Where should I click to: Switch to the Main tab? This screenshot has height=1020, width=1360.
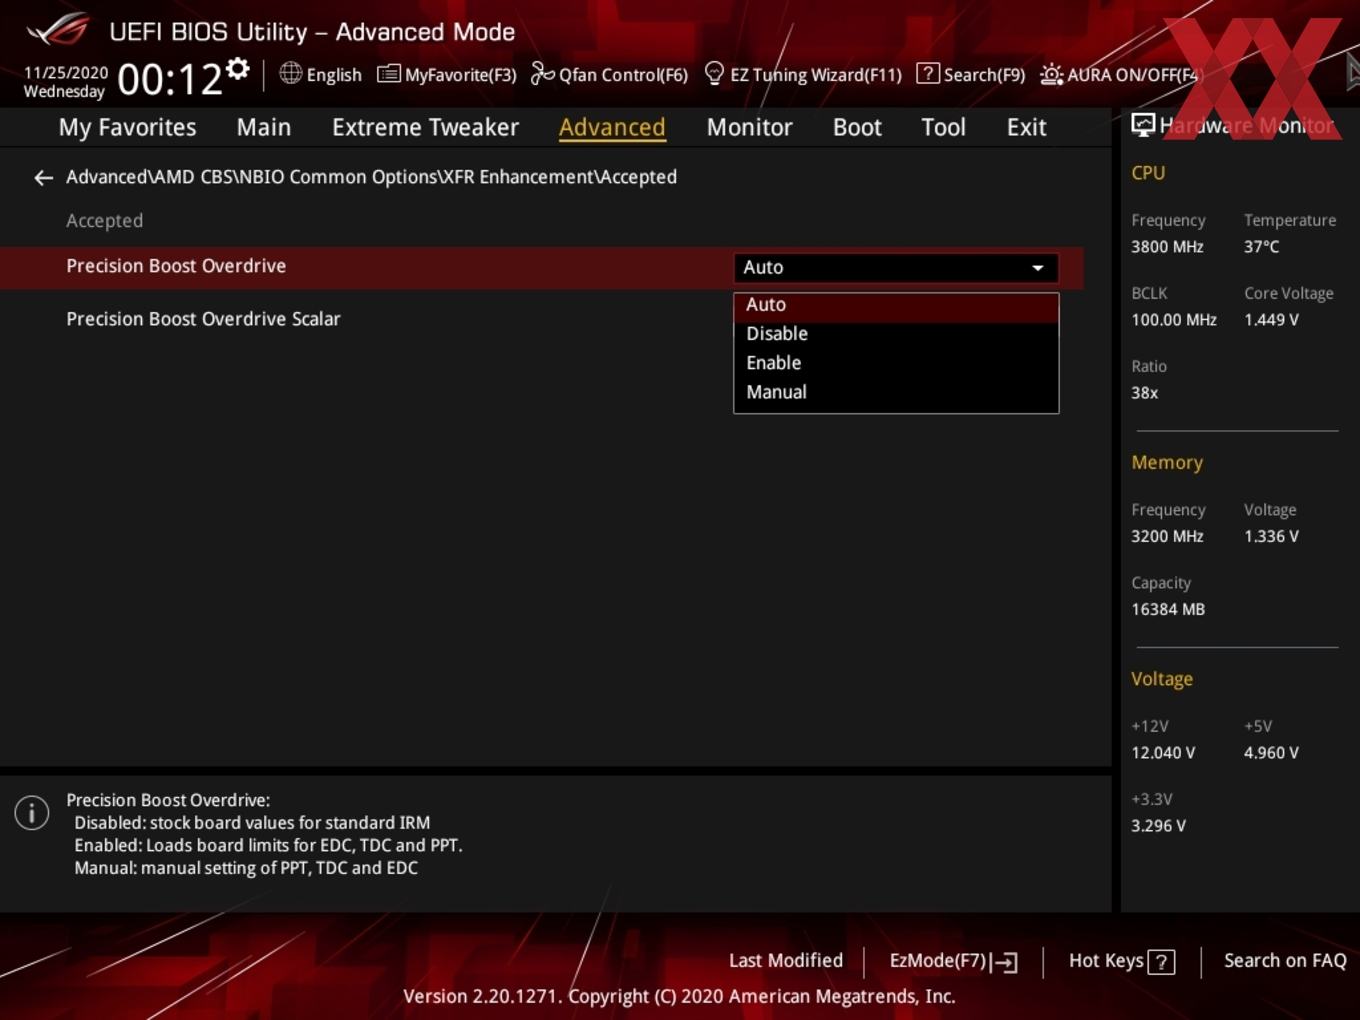(x=264, y=128)
